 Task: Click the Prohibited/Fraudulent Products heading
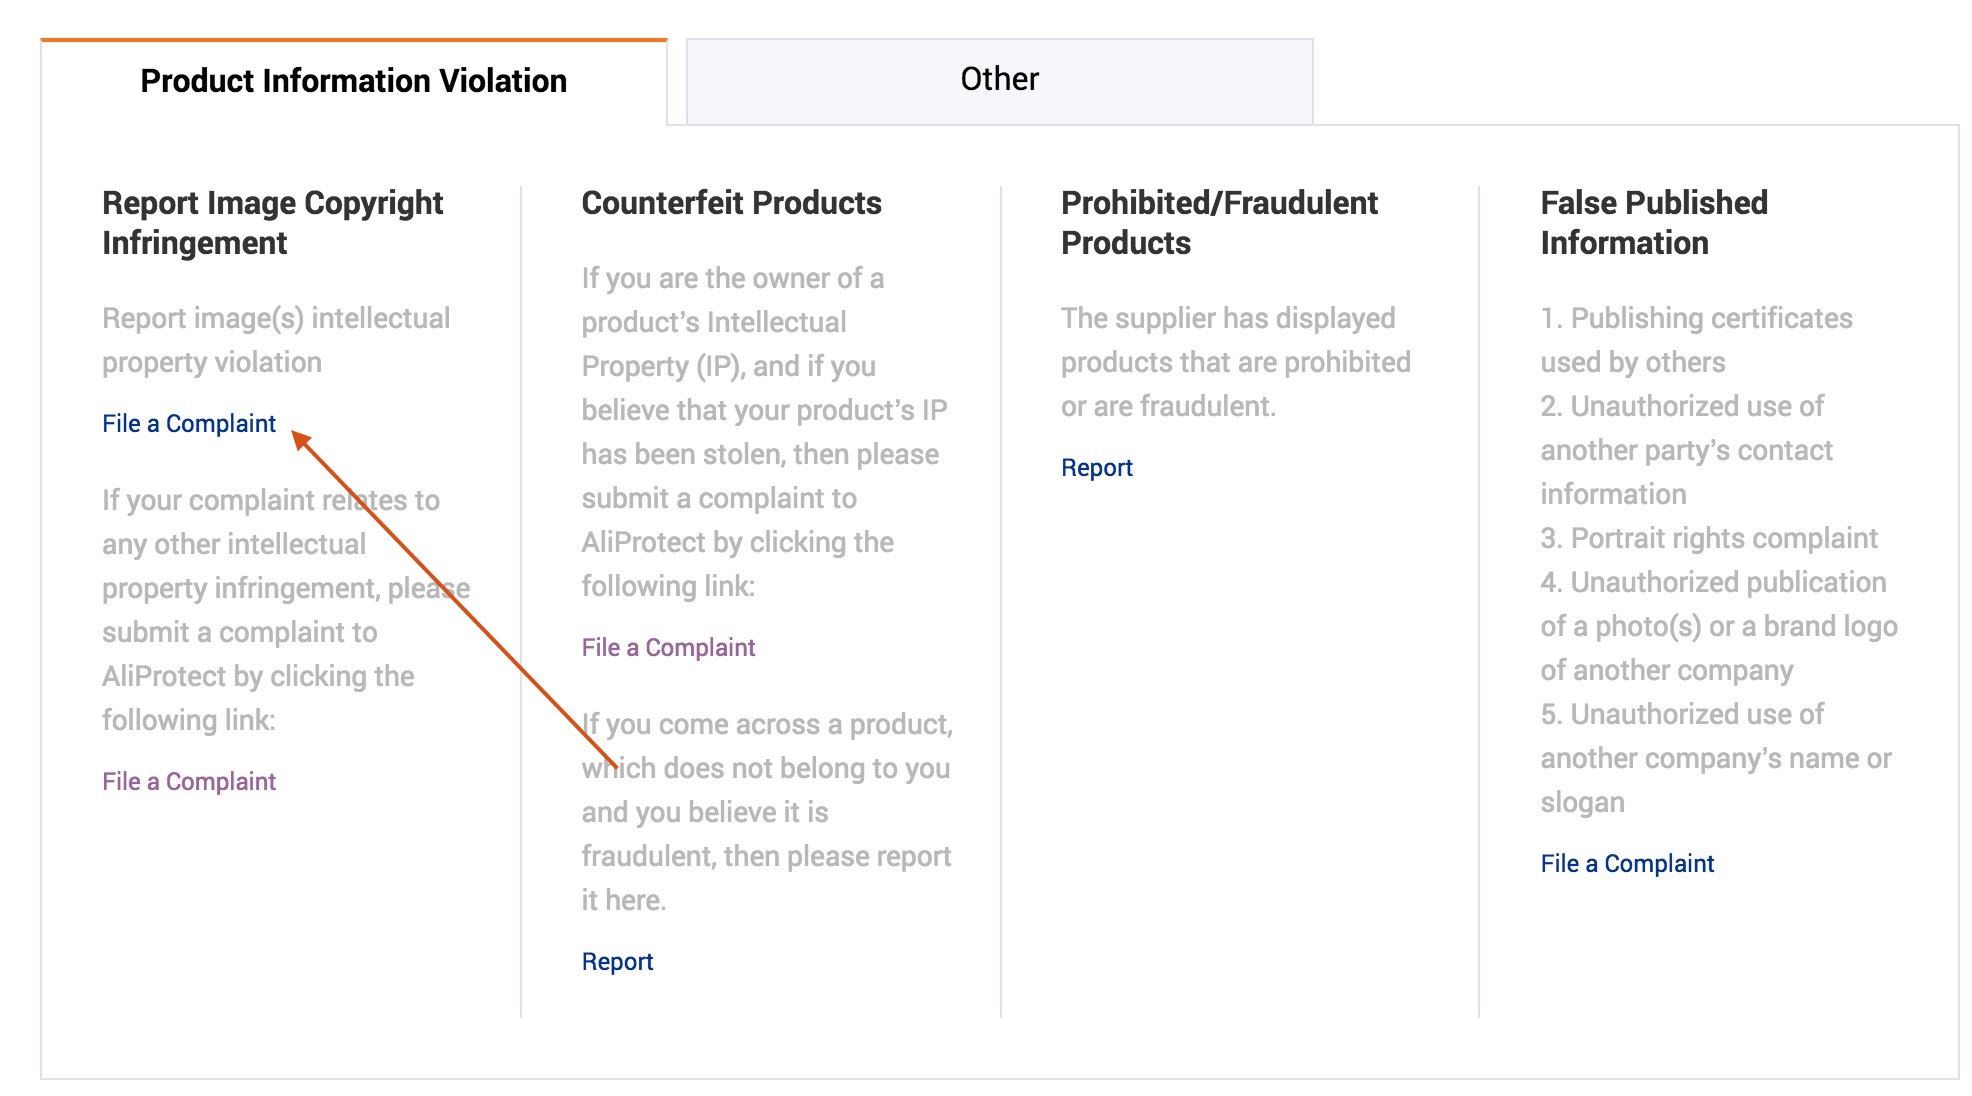1218,223
